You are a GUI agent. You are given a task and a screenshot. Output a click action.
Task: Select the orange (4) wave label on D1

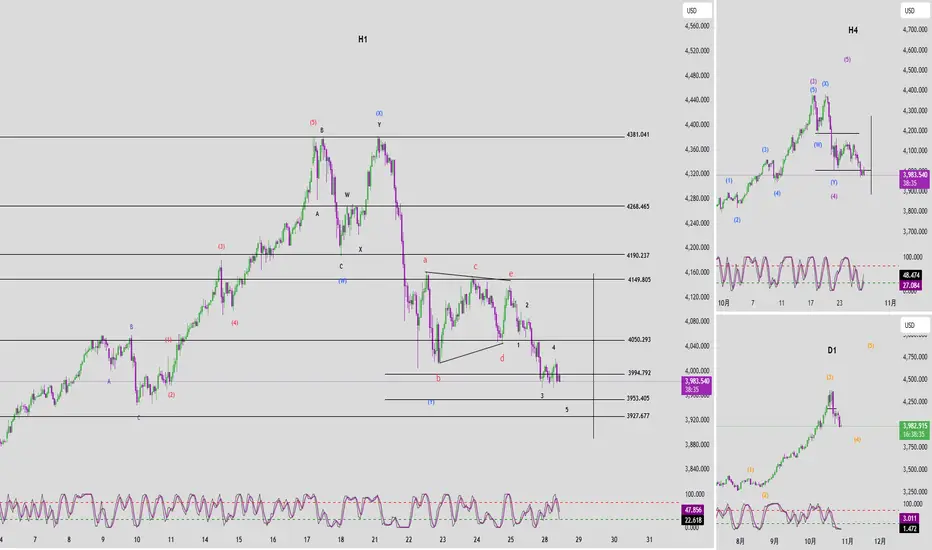857,439
